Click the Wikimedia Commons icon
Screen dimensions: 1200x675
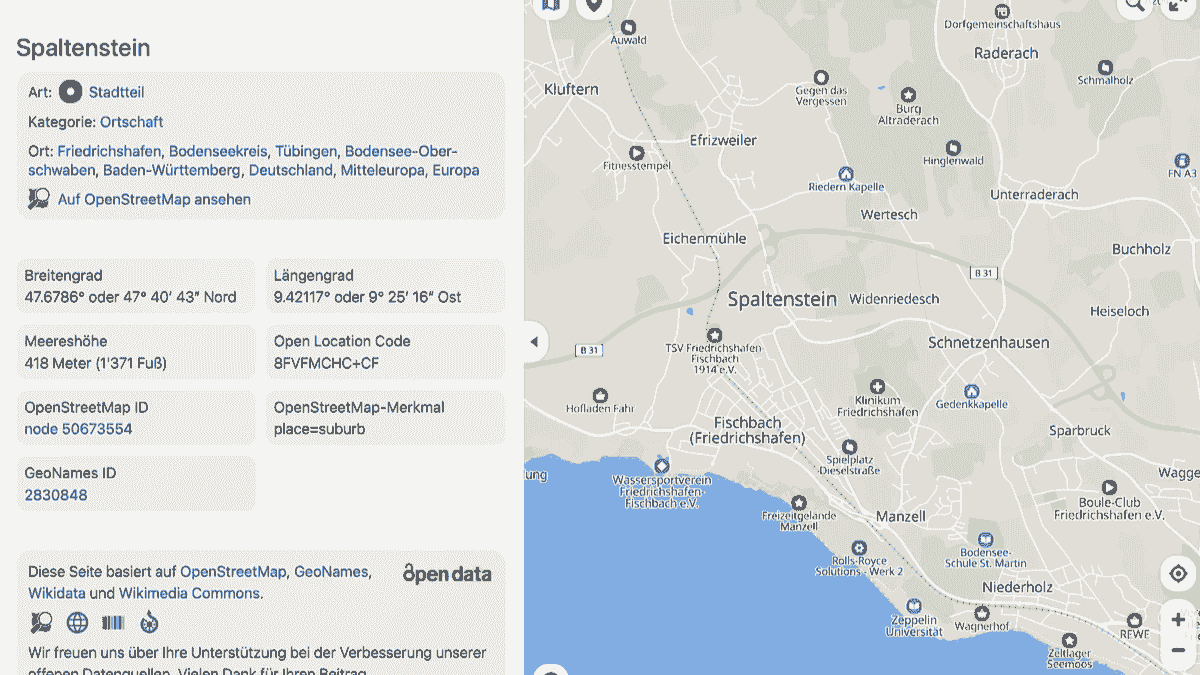tap(149, 623)
